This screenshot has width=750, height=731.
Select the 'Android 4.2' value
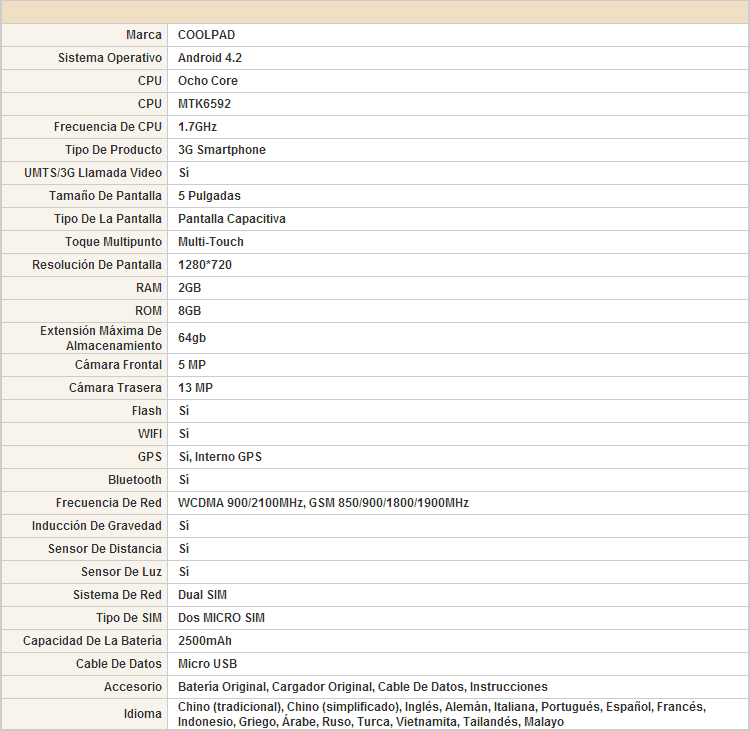(x=210, y=58)
